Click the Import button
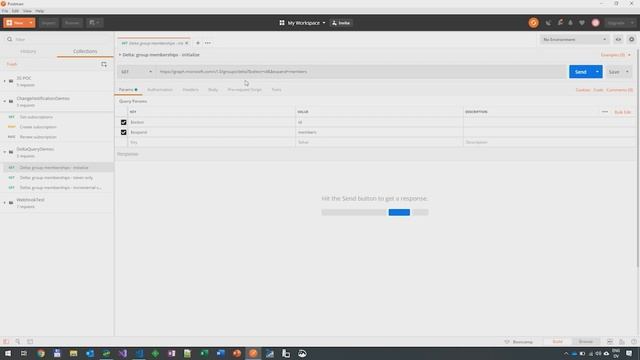640x360 pixels. [48, 23]
